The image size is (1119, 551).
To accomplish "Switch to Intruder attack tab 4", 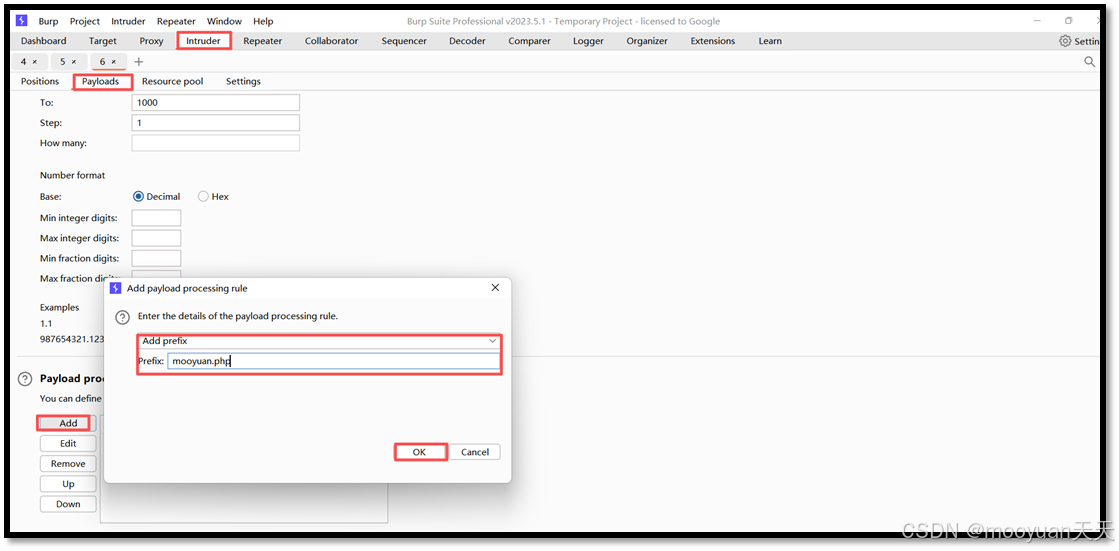I will click(24, 62).
